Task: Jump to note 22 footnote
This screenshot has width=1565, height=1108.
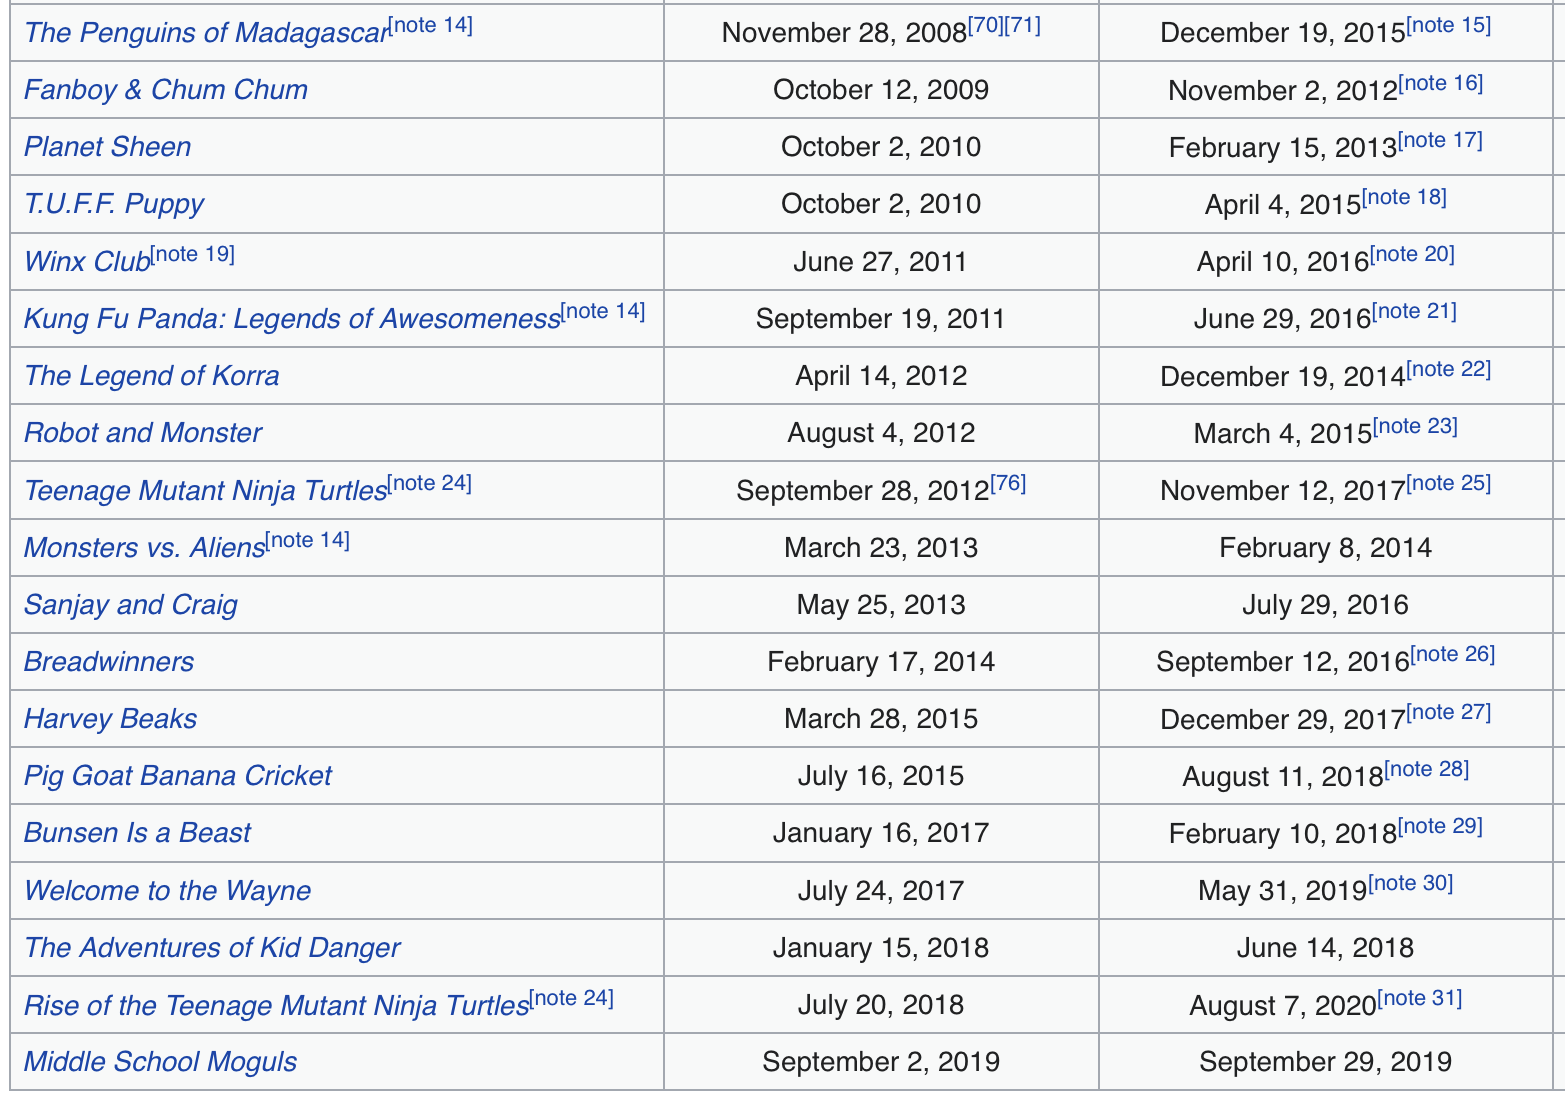Action: [x=1449, y=369]
